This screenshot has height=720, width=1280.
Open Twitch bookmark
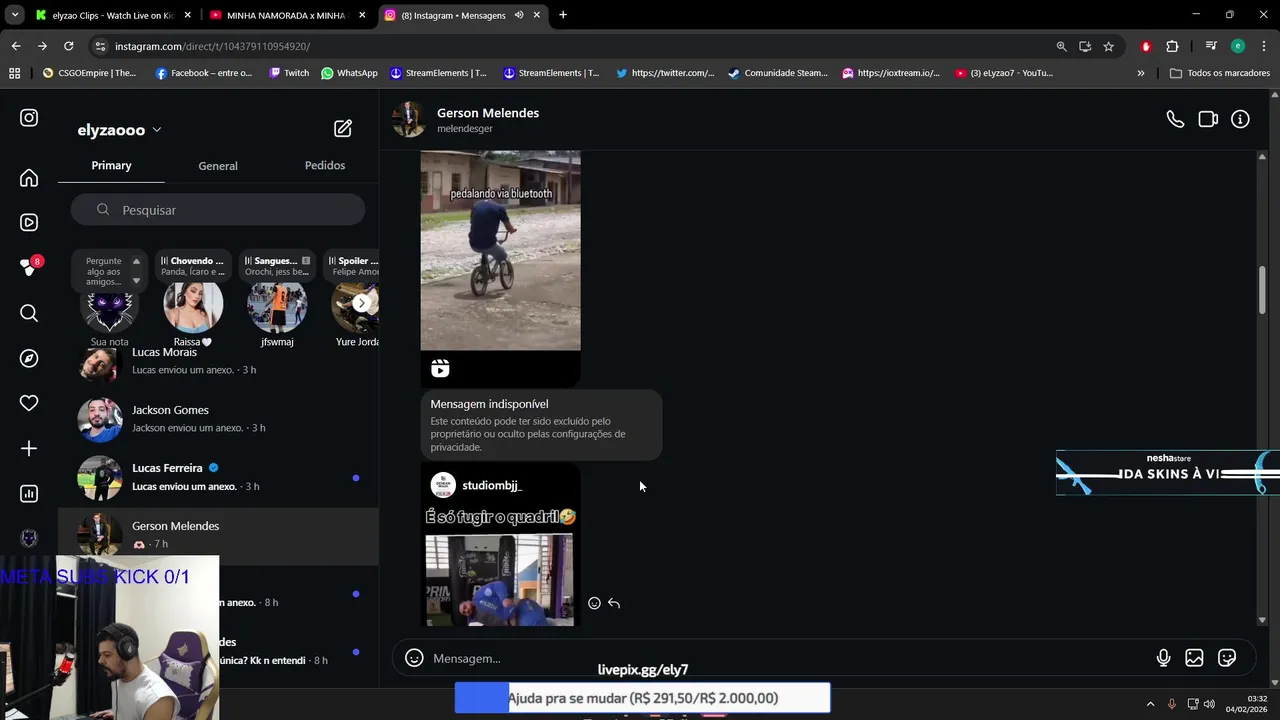click(x=289, y=73)
